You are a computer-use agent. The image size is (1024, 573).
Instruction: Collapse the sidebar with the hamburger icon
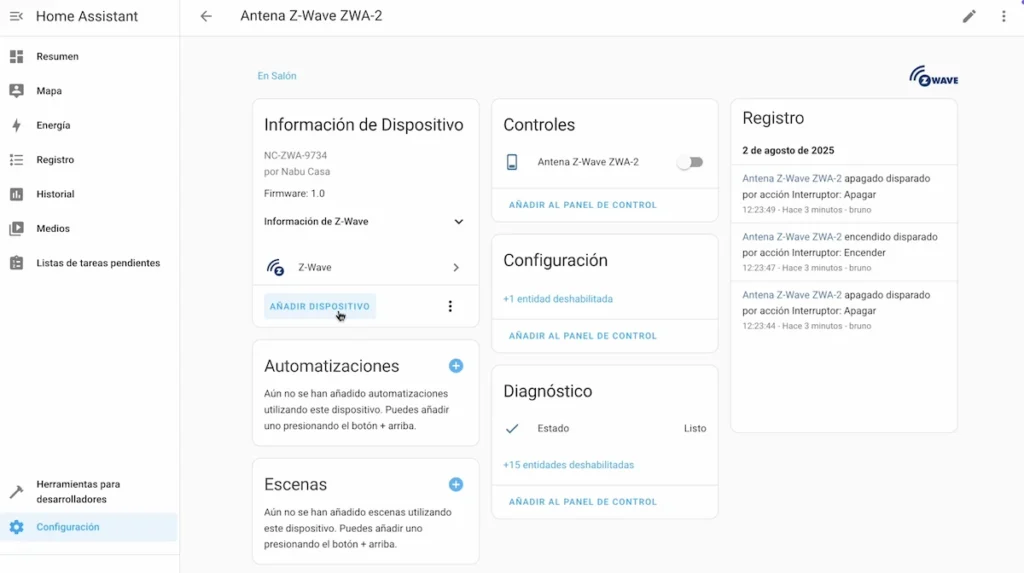point(16,16)
